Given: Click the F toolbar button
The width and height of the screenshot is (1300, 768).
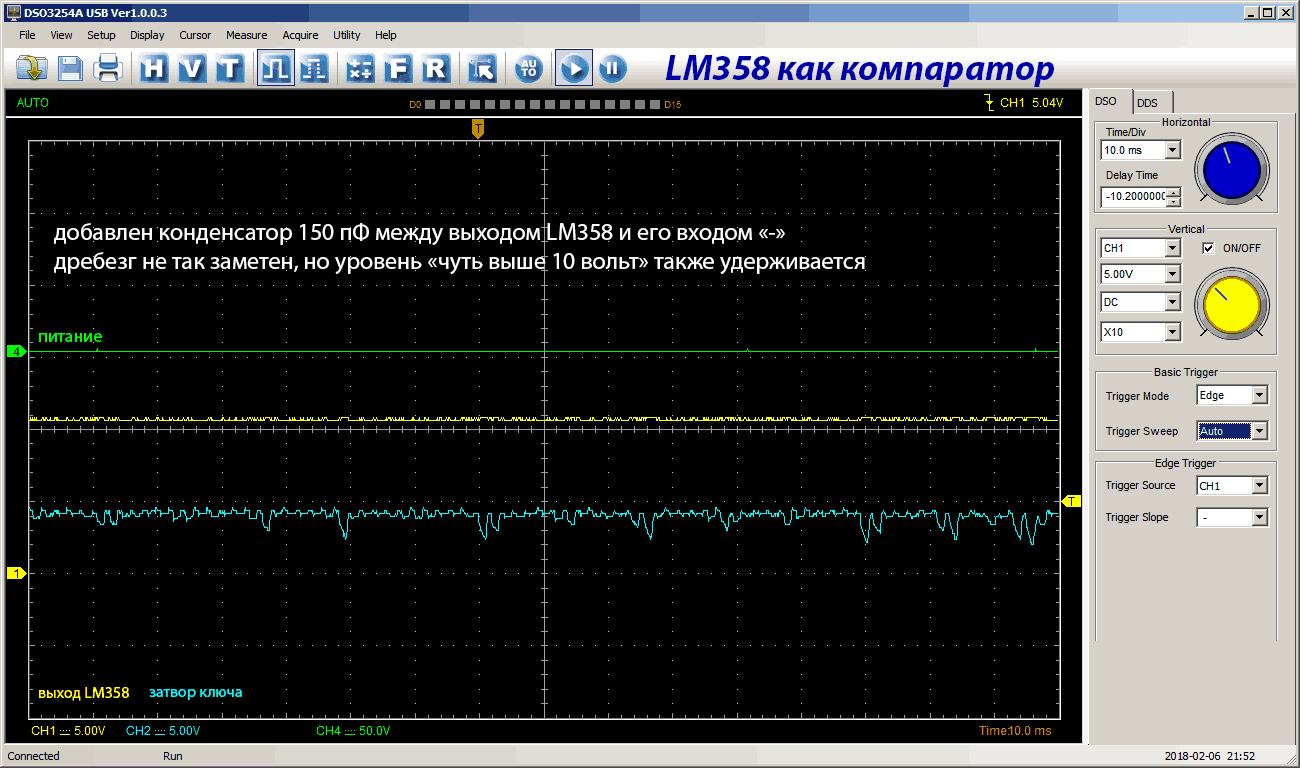Looking at the screenshot, I should (x=398, y=68).
